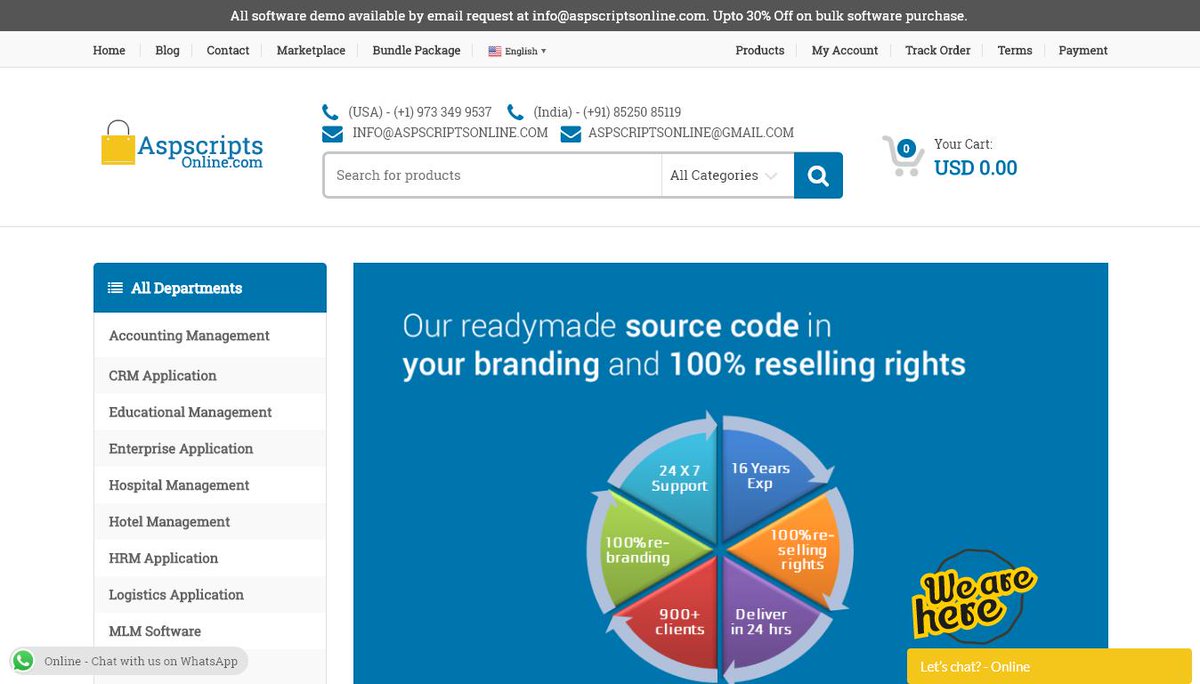Go to the Home menu item
The height and width of the screenshot is (684, 1200).
coord(109,50)
